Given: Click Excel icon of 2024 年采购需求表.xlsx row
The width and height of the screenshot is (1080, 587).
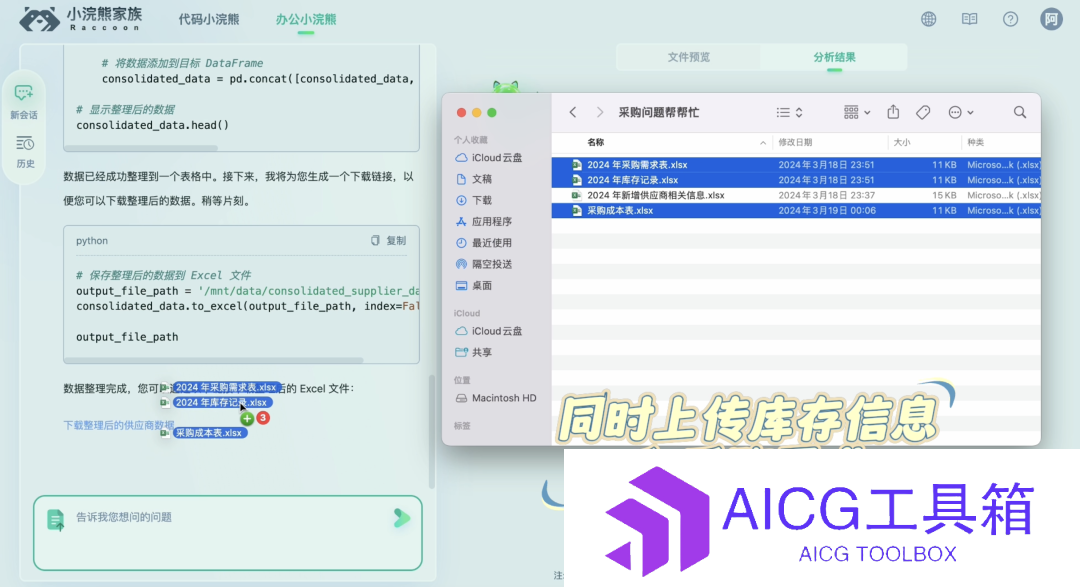Looking at the screenshot, I should 577,165.
